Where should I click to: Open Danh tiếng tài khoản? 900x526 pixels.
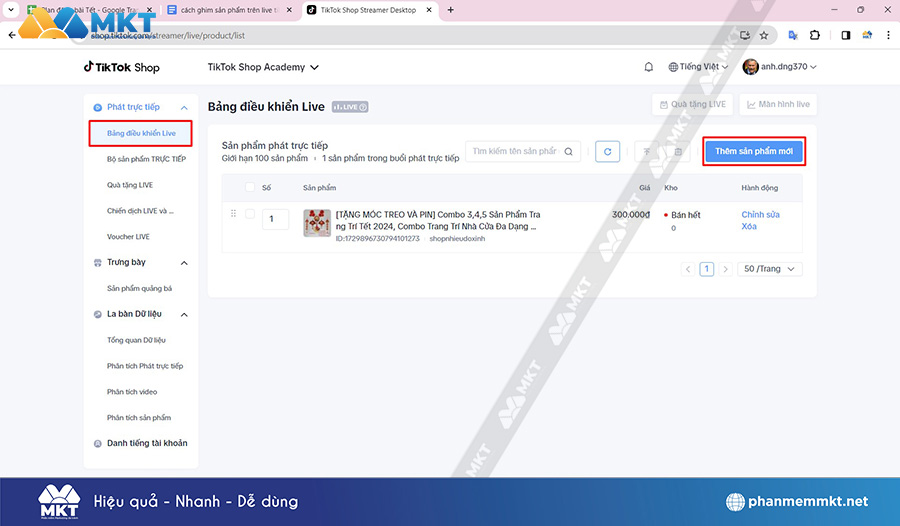pos(147,443)
